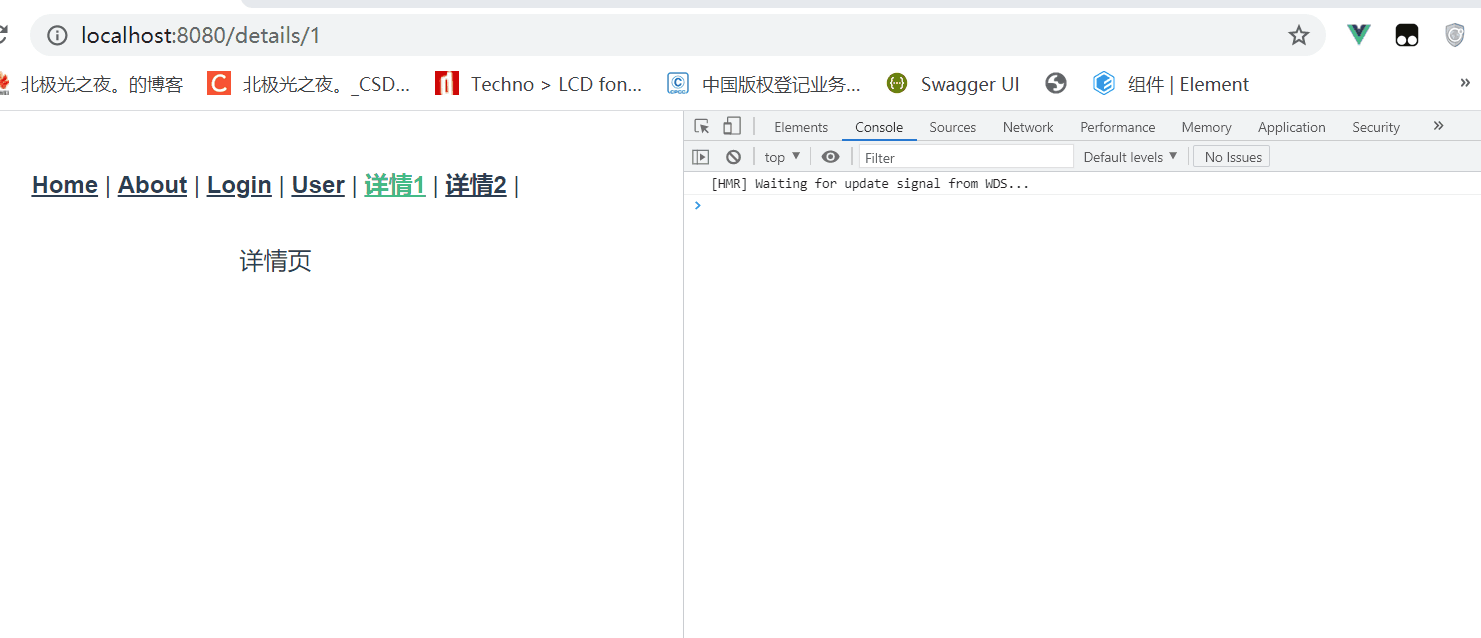The image size is (1481, 638).
Task: Click the shield extension icon in toolbar
Action: (1453, 34)
